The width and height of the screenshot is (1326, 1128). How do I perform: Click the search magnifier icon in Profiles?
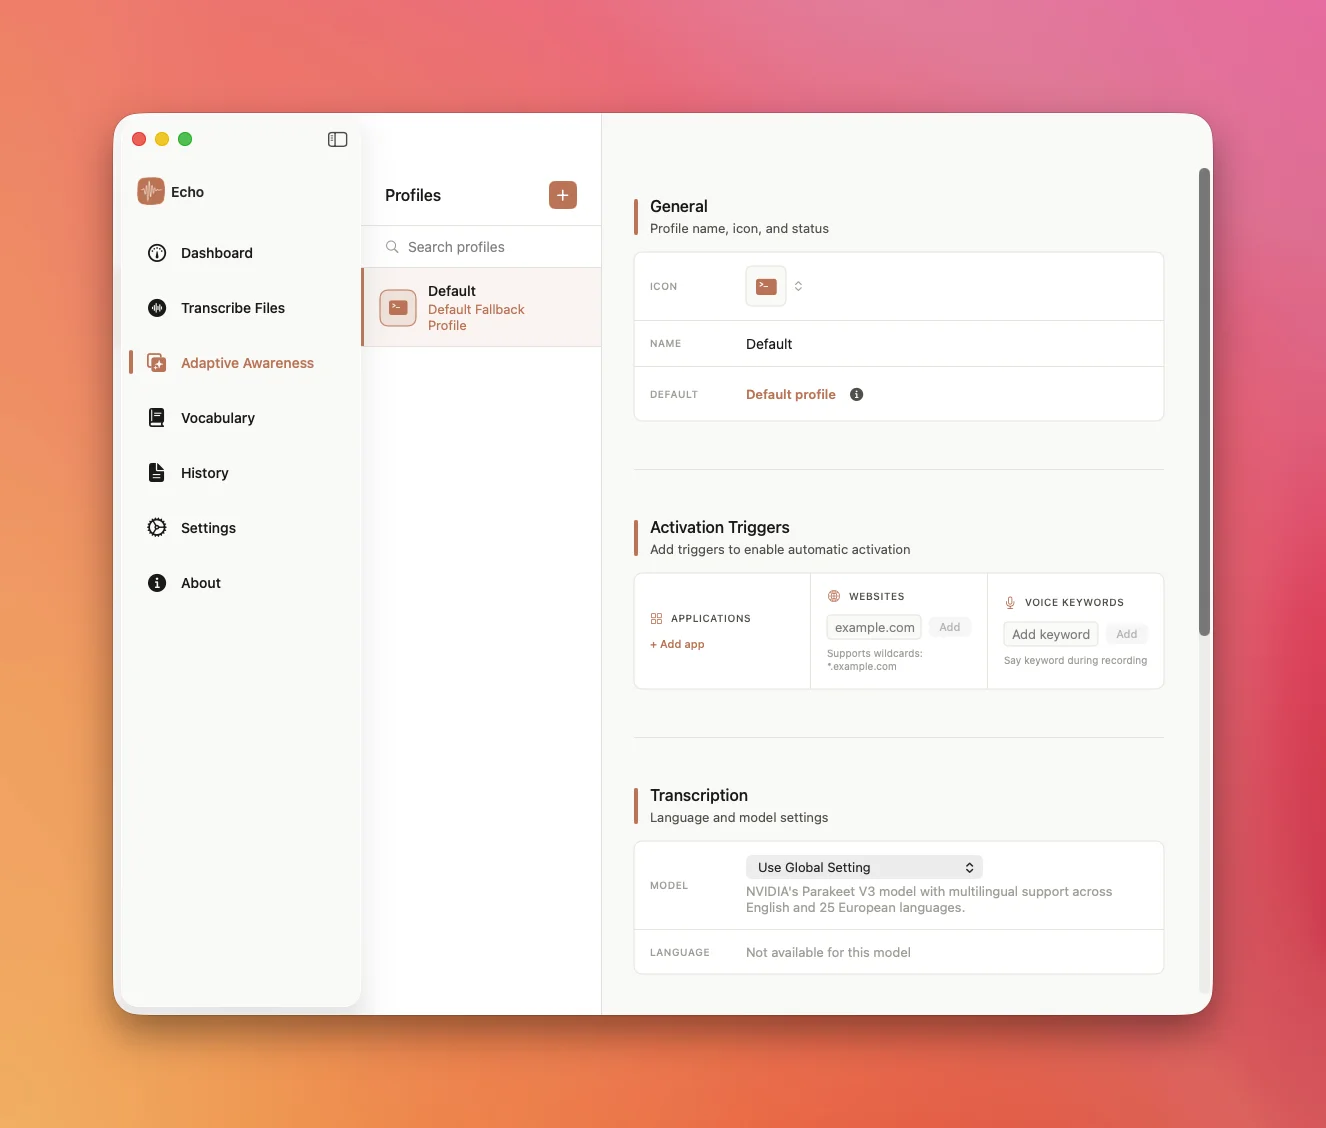392,247
